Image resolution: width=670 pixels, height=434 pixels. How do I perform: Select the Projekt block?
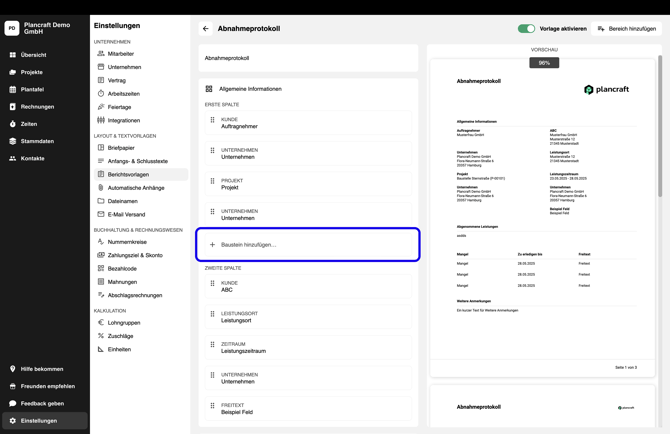pyautogui.click(x=308, y=184)
